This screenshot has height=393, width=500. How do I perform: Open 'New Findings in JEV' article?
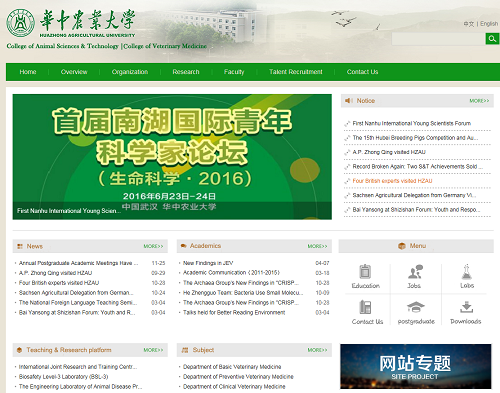208,263
